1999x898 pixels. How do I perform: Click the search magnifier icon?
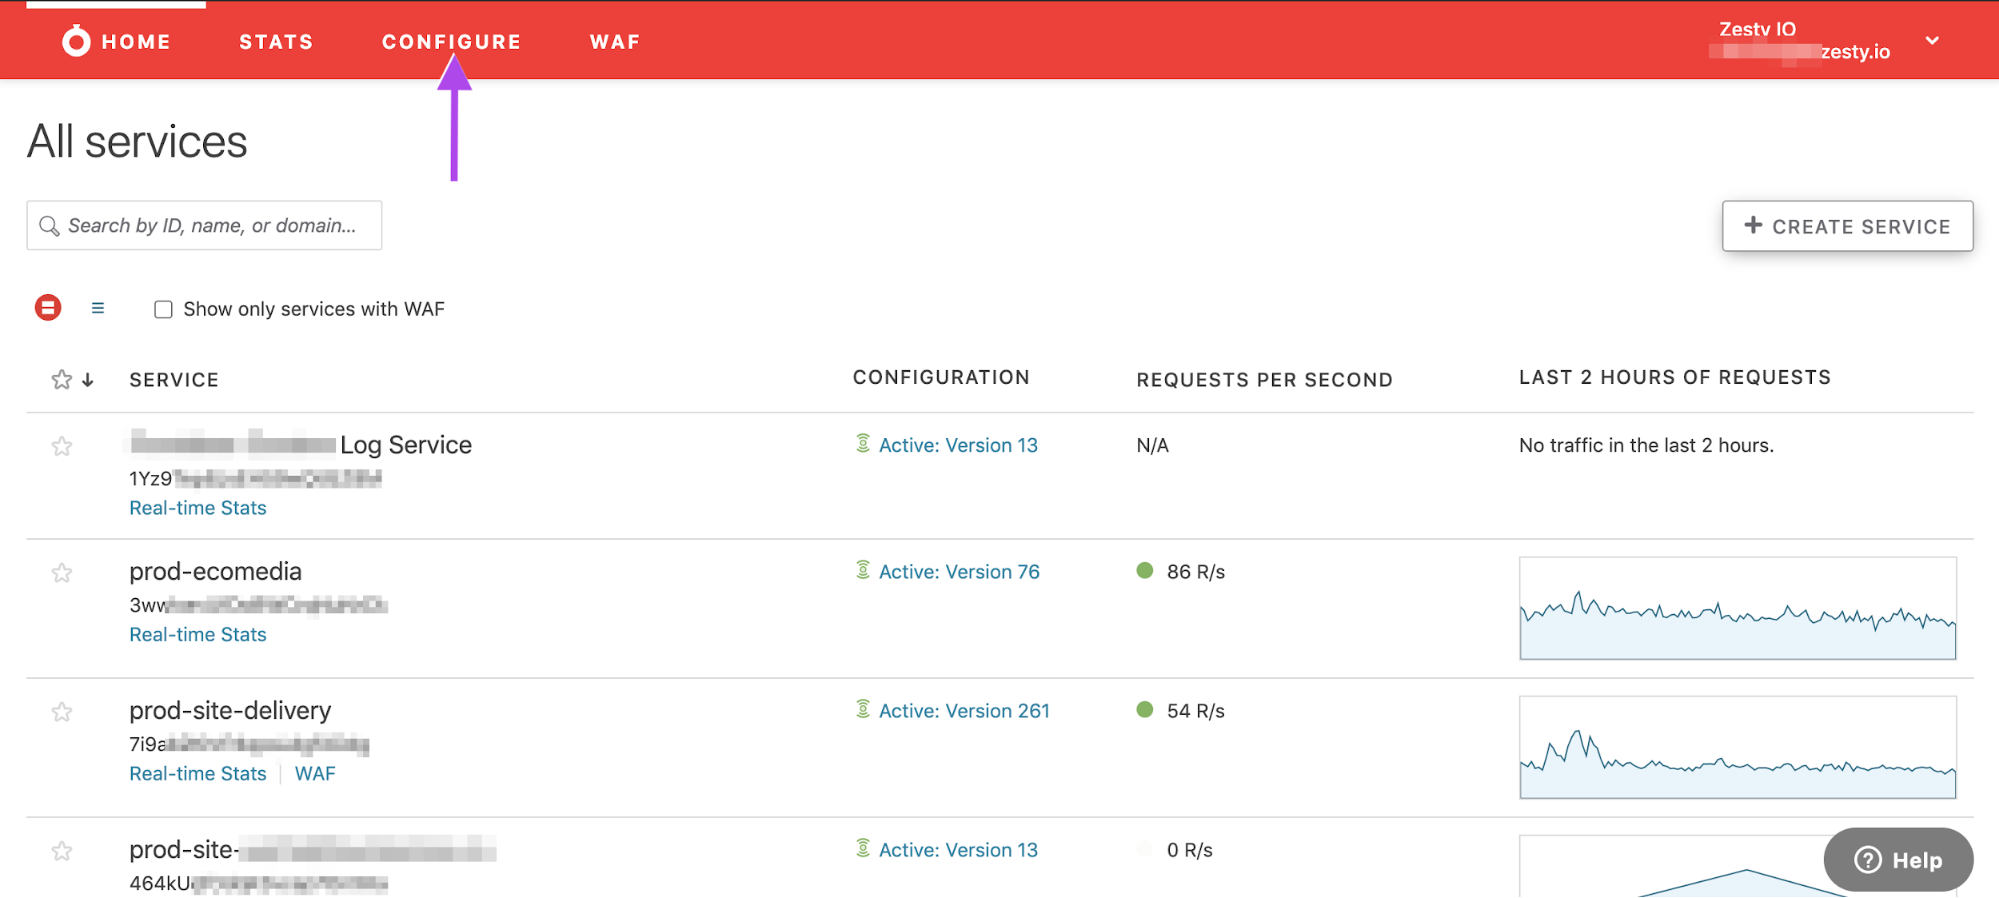[49, 226]
